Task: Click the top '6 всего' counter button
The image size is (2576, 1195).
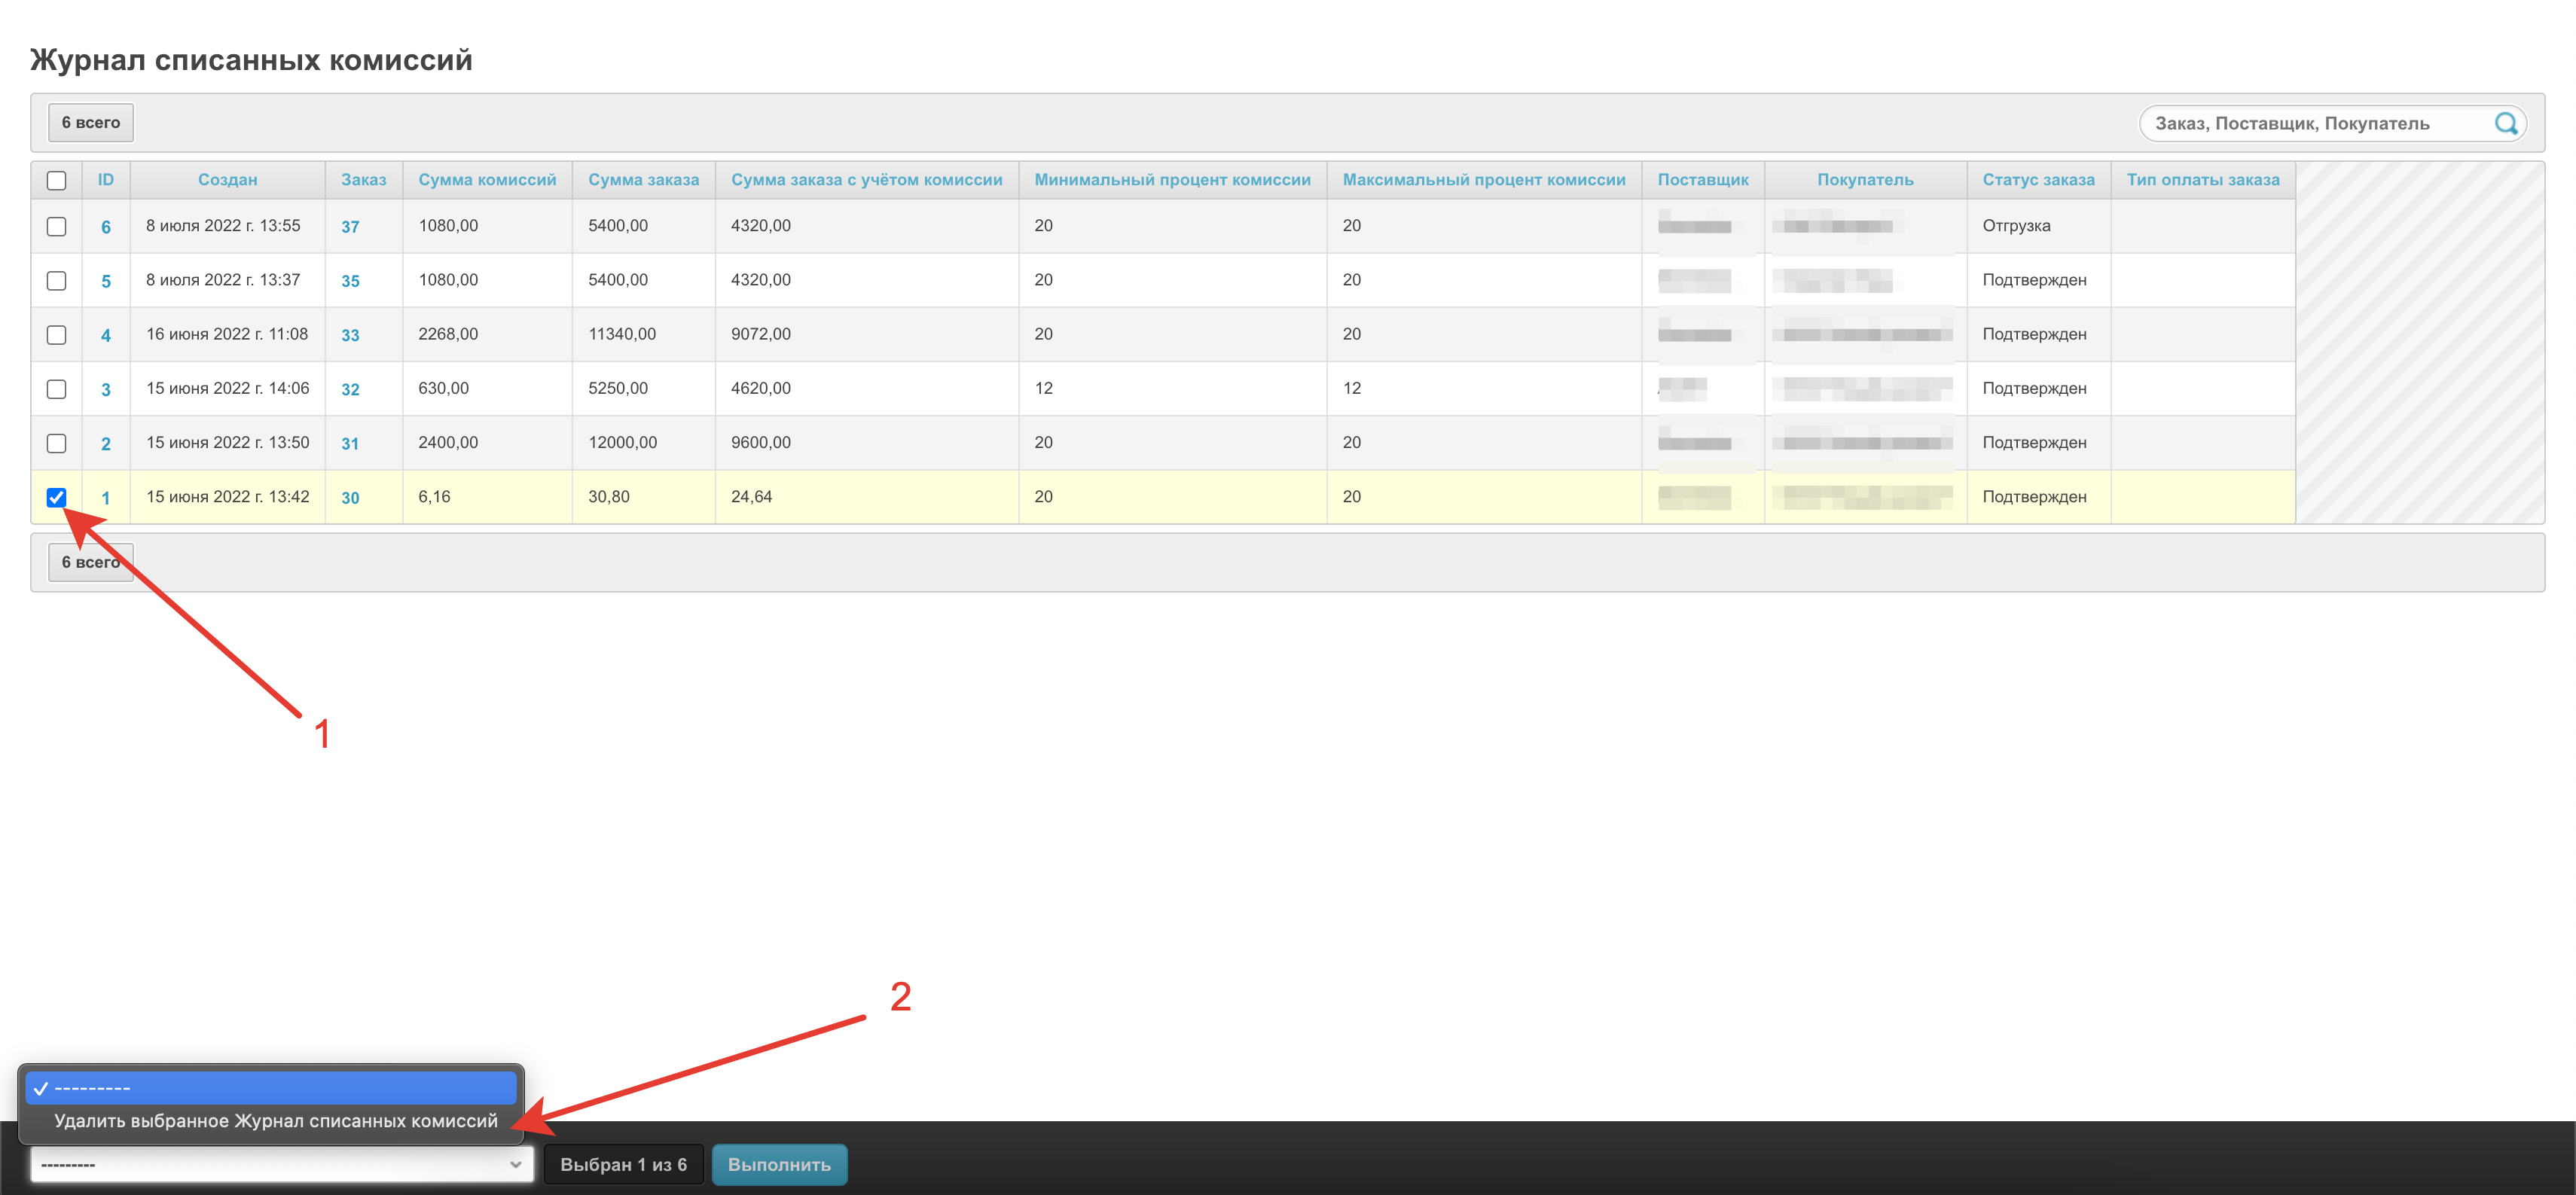Action: 91,122
